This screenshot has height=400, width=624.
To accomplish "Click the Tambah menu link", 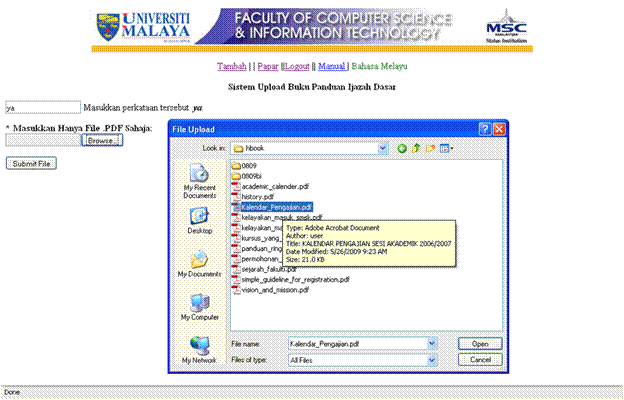I will pyautogui.click(x=231, y=66).
